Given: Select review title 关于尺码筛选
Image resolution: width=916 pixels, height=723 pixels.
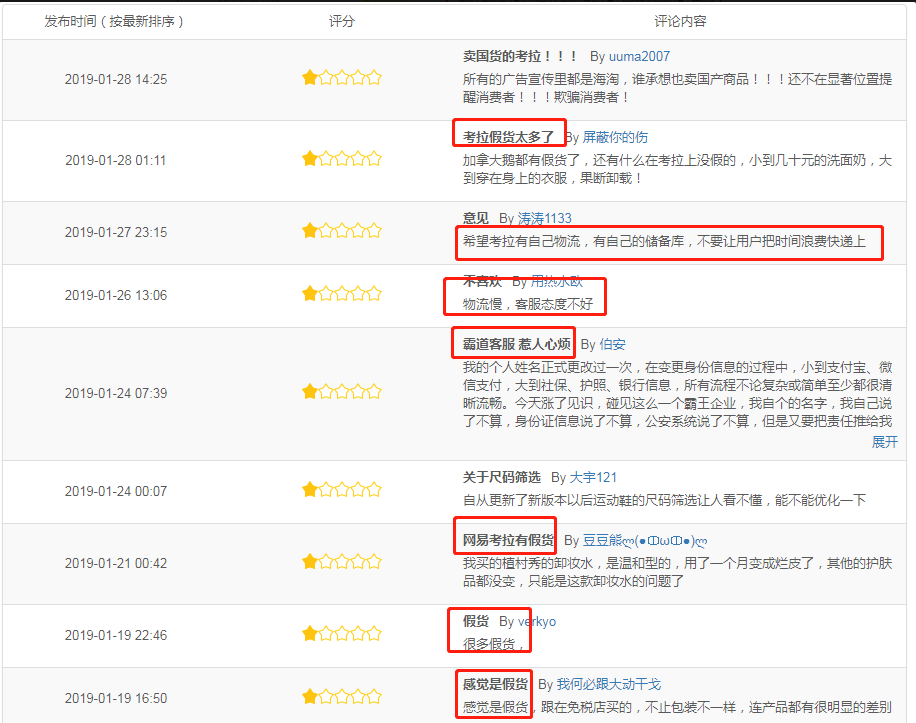Looking at the screenshot, I should point(501,478).
